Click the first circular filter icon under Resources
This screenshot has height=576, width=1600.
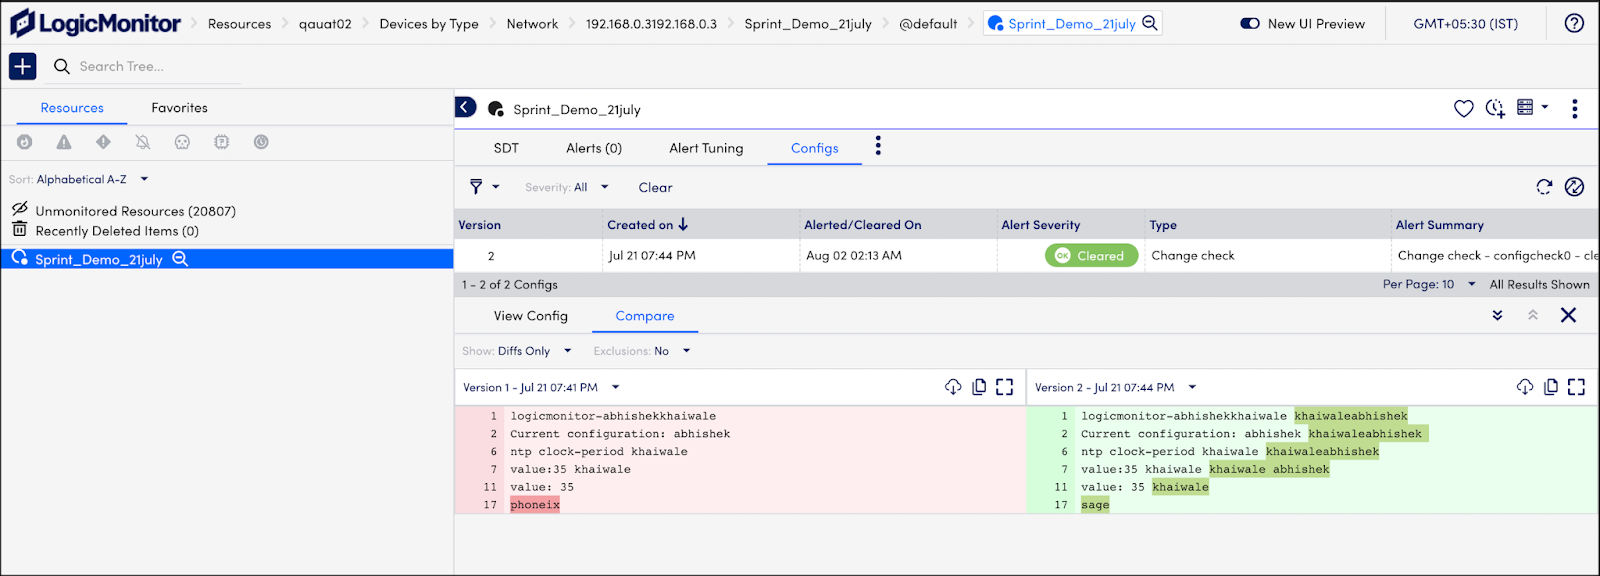point(25,142)
